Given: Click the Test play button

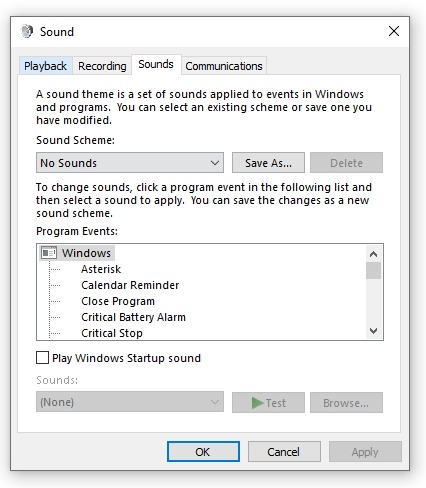Looking at the screenshot, I should [268, 403].
